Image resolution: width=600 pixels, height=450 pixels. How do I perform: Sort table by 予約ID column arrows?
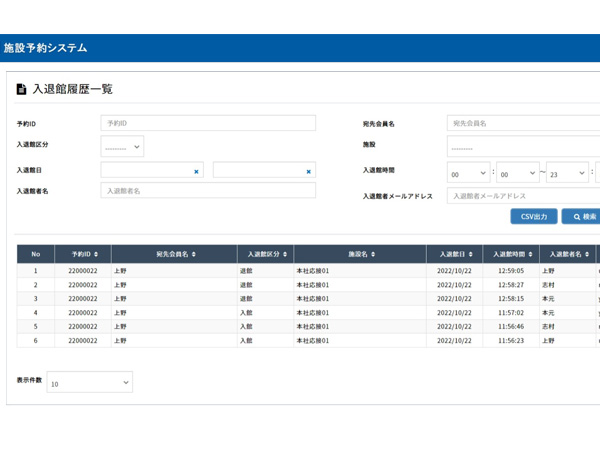(95, 255)
